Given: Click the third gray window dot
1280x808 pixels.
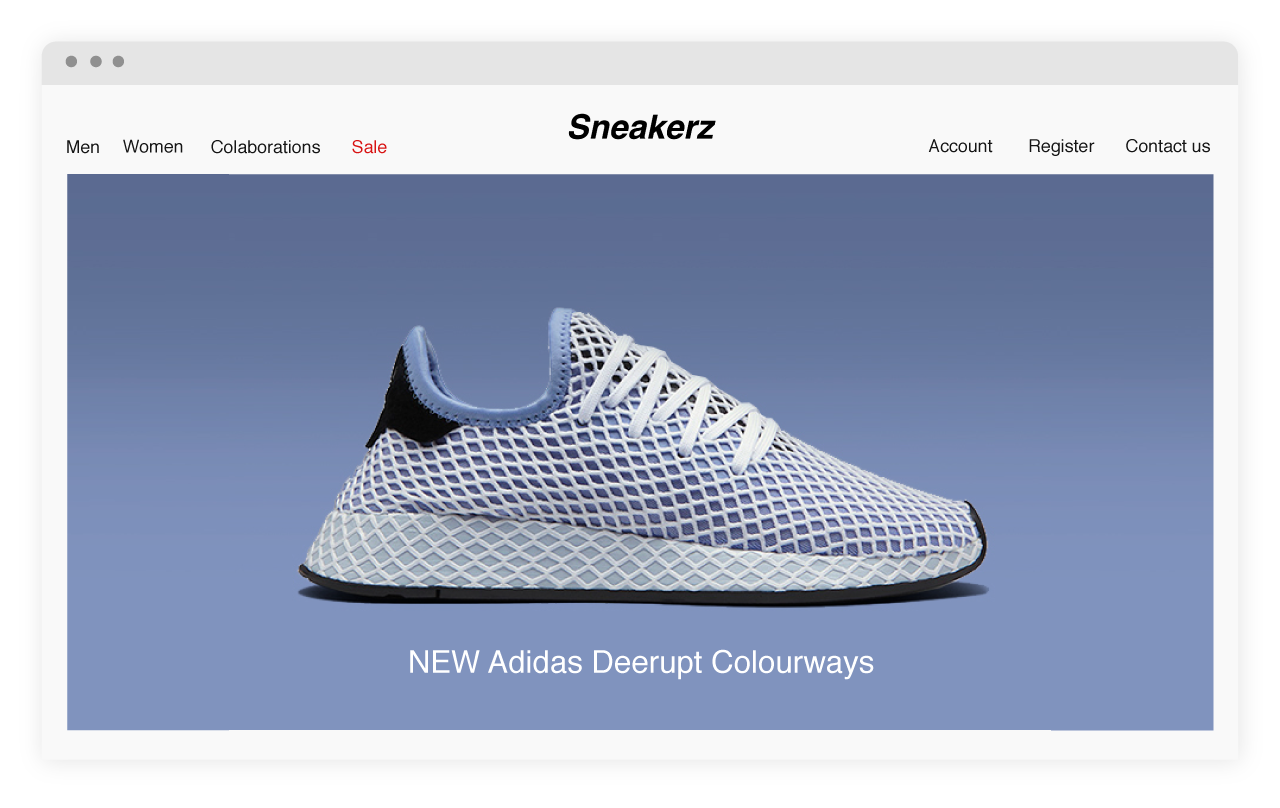Looking at the screenshot, I should pyautogui.click(x=118, y=62).
